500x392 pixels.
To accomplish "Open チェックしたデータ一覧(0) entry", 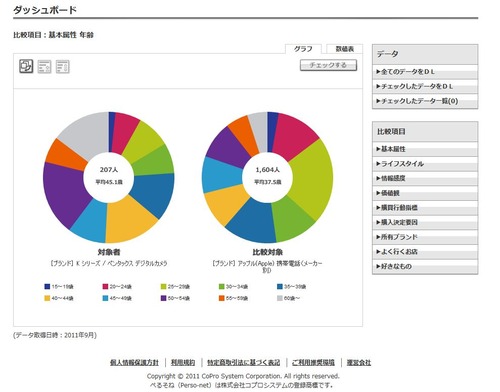I will 425,101.
